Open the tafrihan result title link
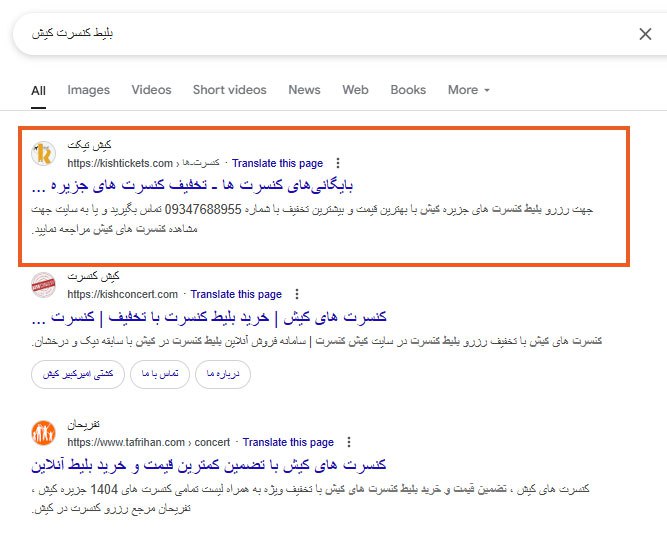667x537 pixels. [x=208, y=465]
